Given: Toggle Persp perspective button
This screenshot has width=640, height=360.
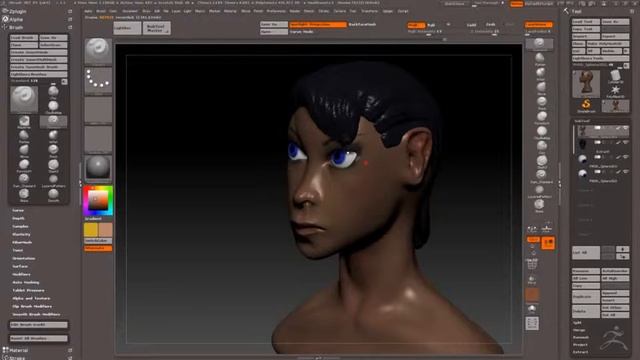Looking at the screenshot, I should (x=533, y=240).
